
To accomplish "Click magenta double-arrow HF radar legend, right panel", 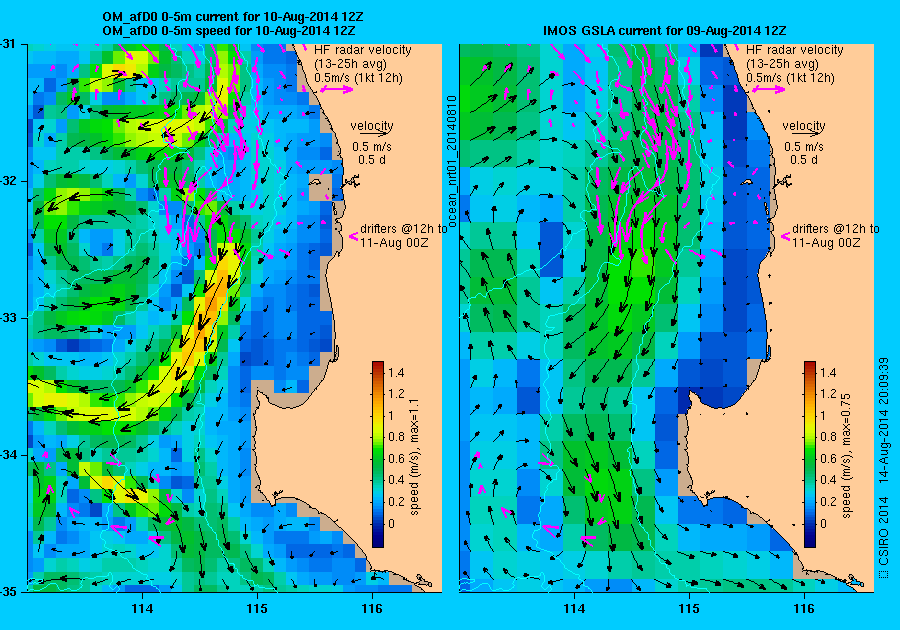I will 769,89.
